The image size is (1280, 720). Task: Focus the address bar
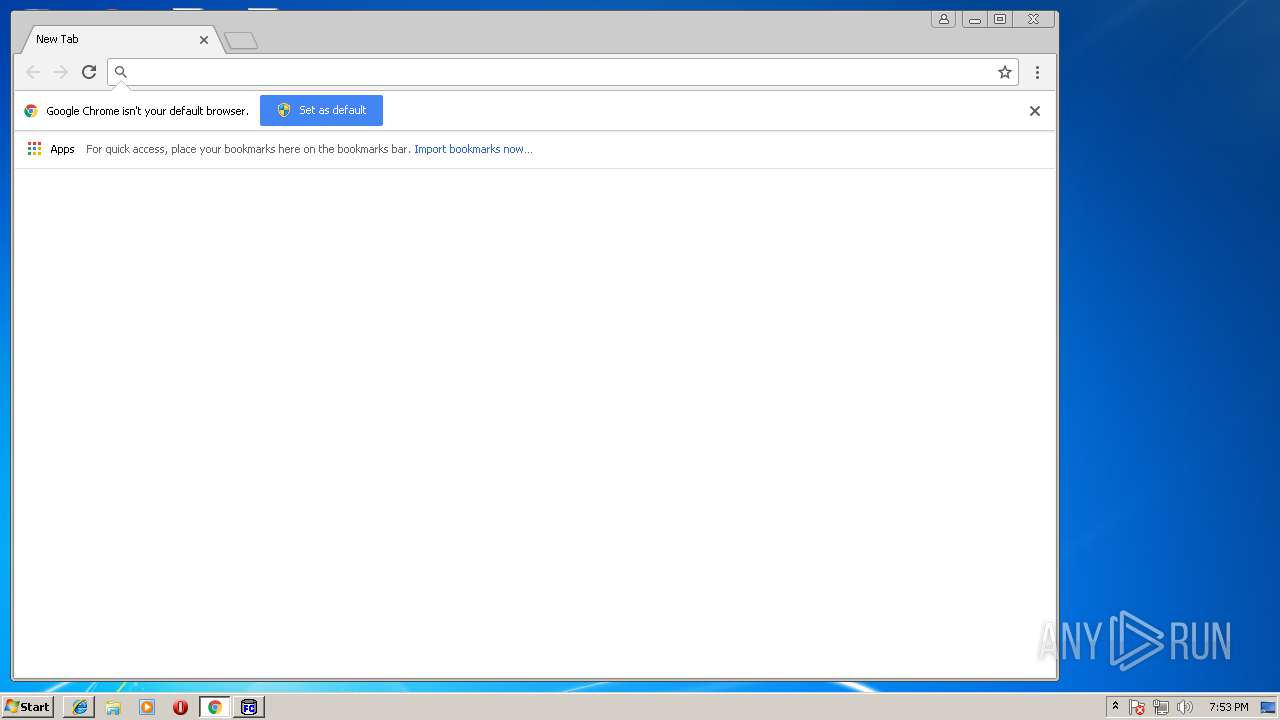pos(562,72)
